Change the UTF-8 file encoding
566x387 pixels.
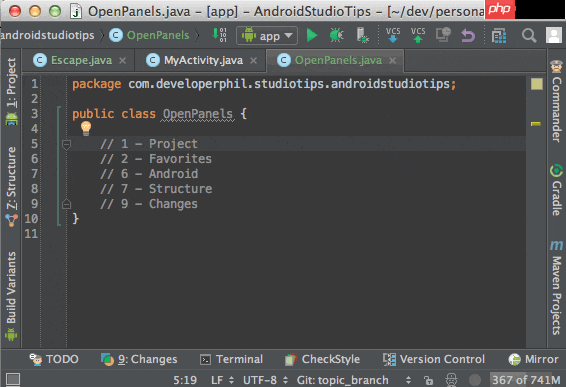(x=265, y=380)
